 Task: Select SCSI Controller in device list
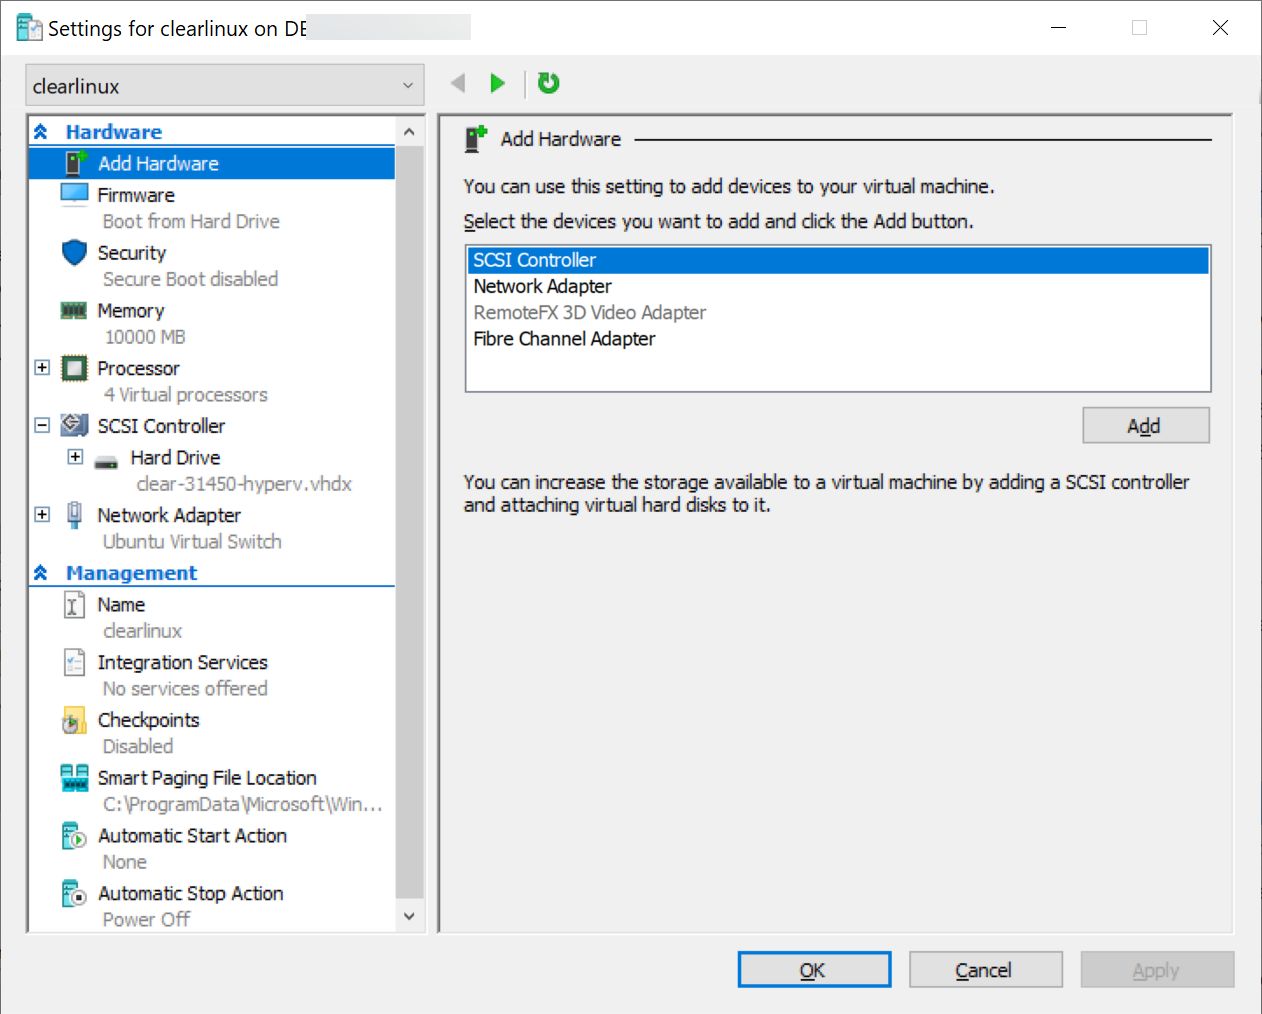pos(838,260)
